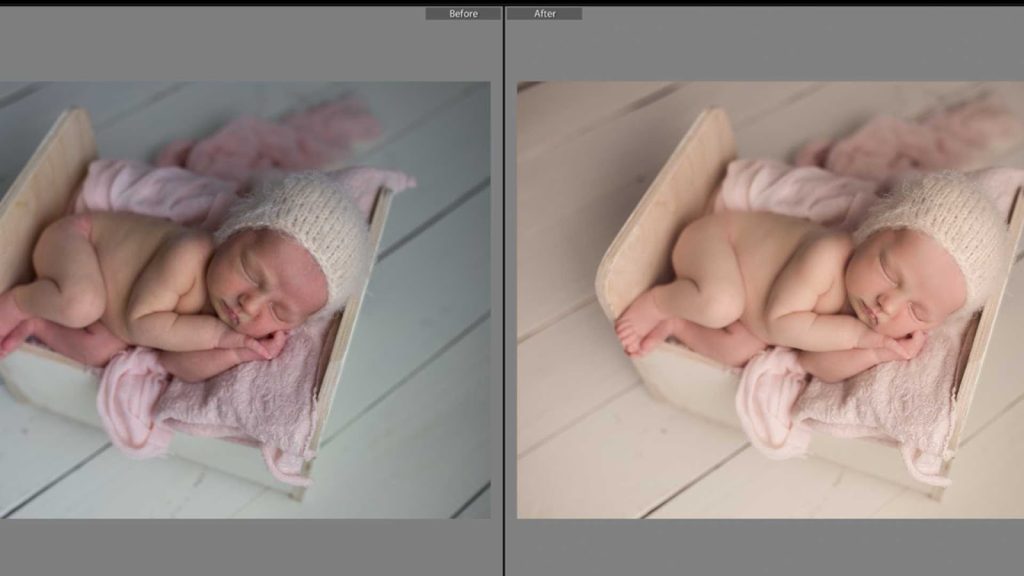This screenshot has width=1024, height=576.
Task: Click the baby's face in Before photo
Action: (270, 290)
